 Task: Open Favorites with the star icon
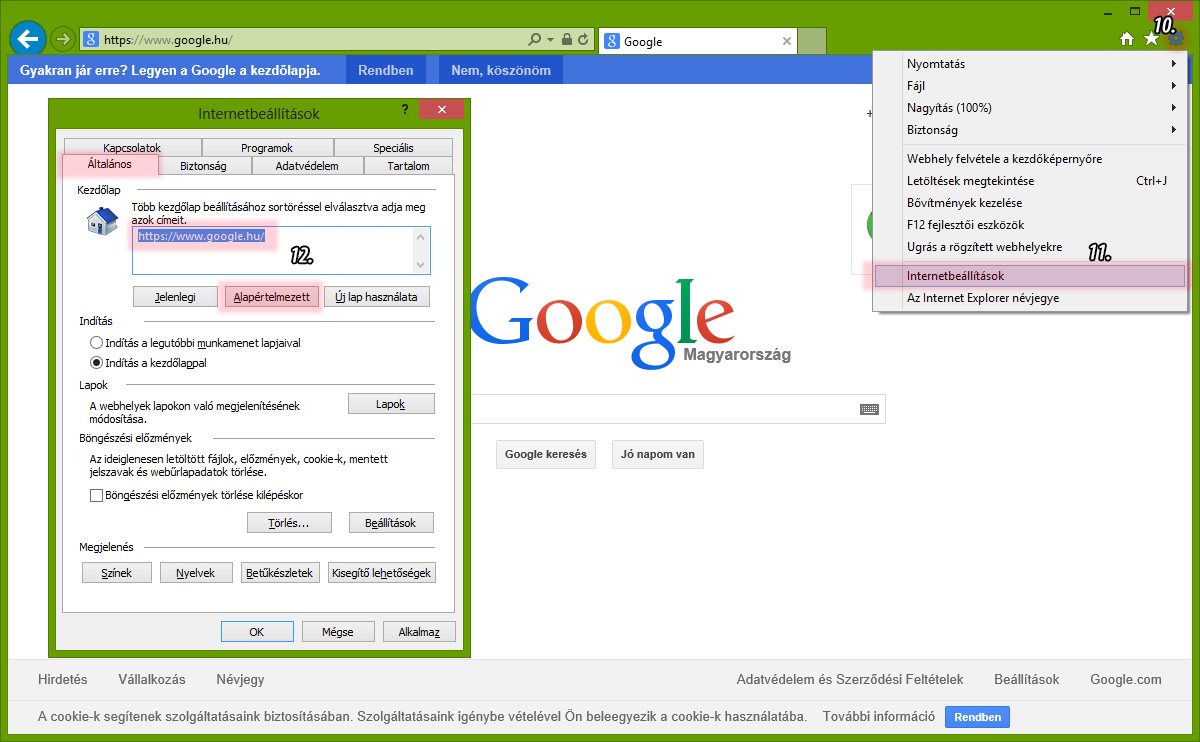pos(1151,39)
